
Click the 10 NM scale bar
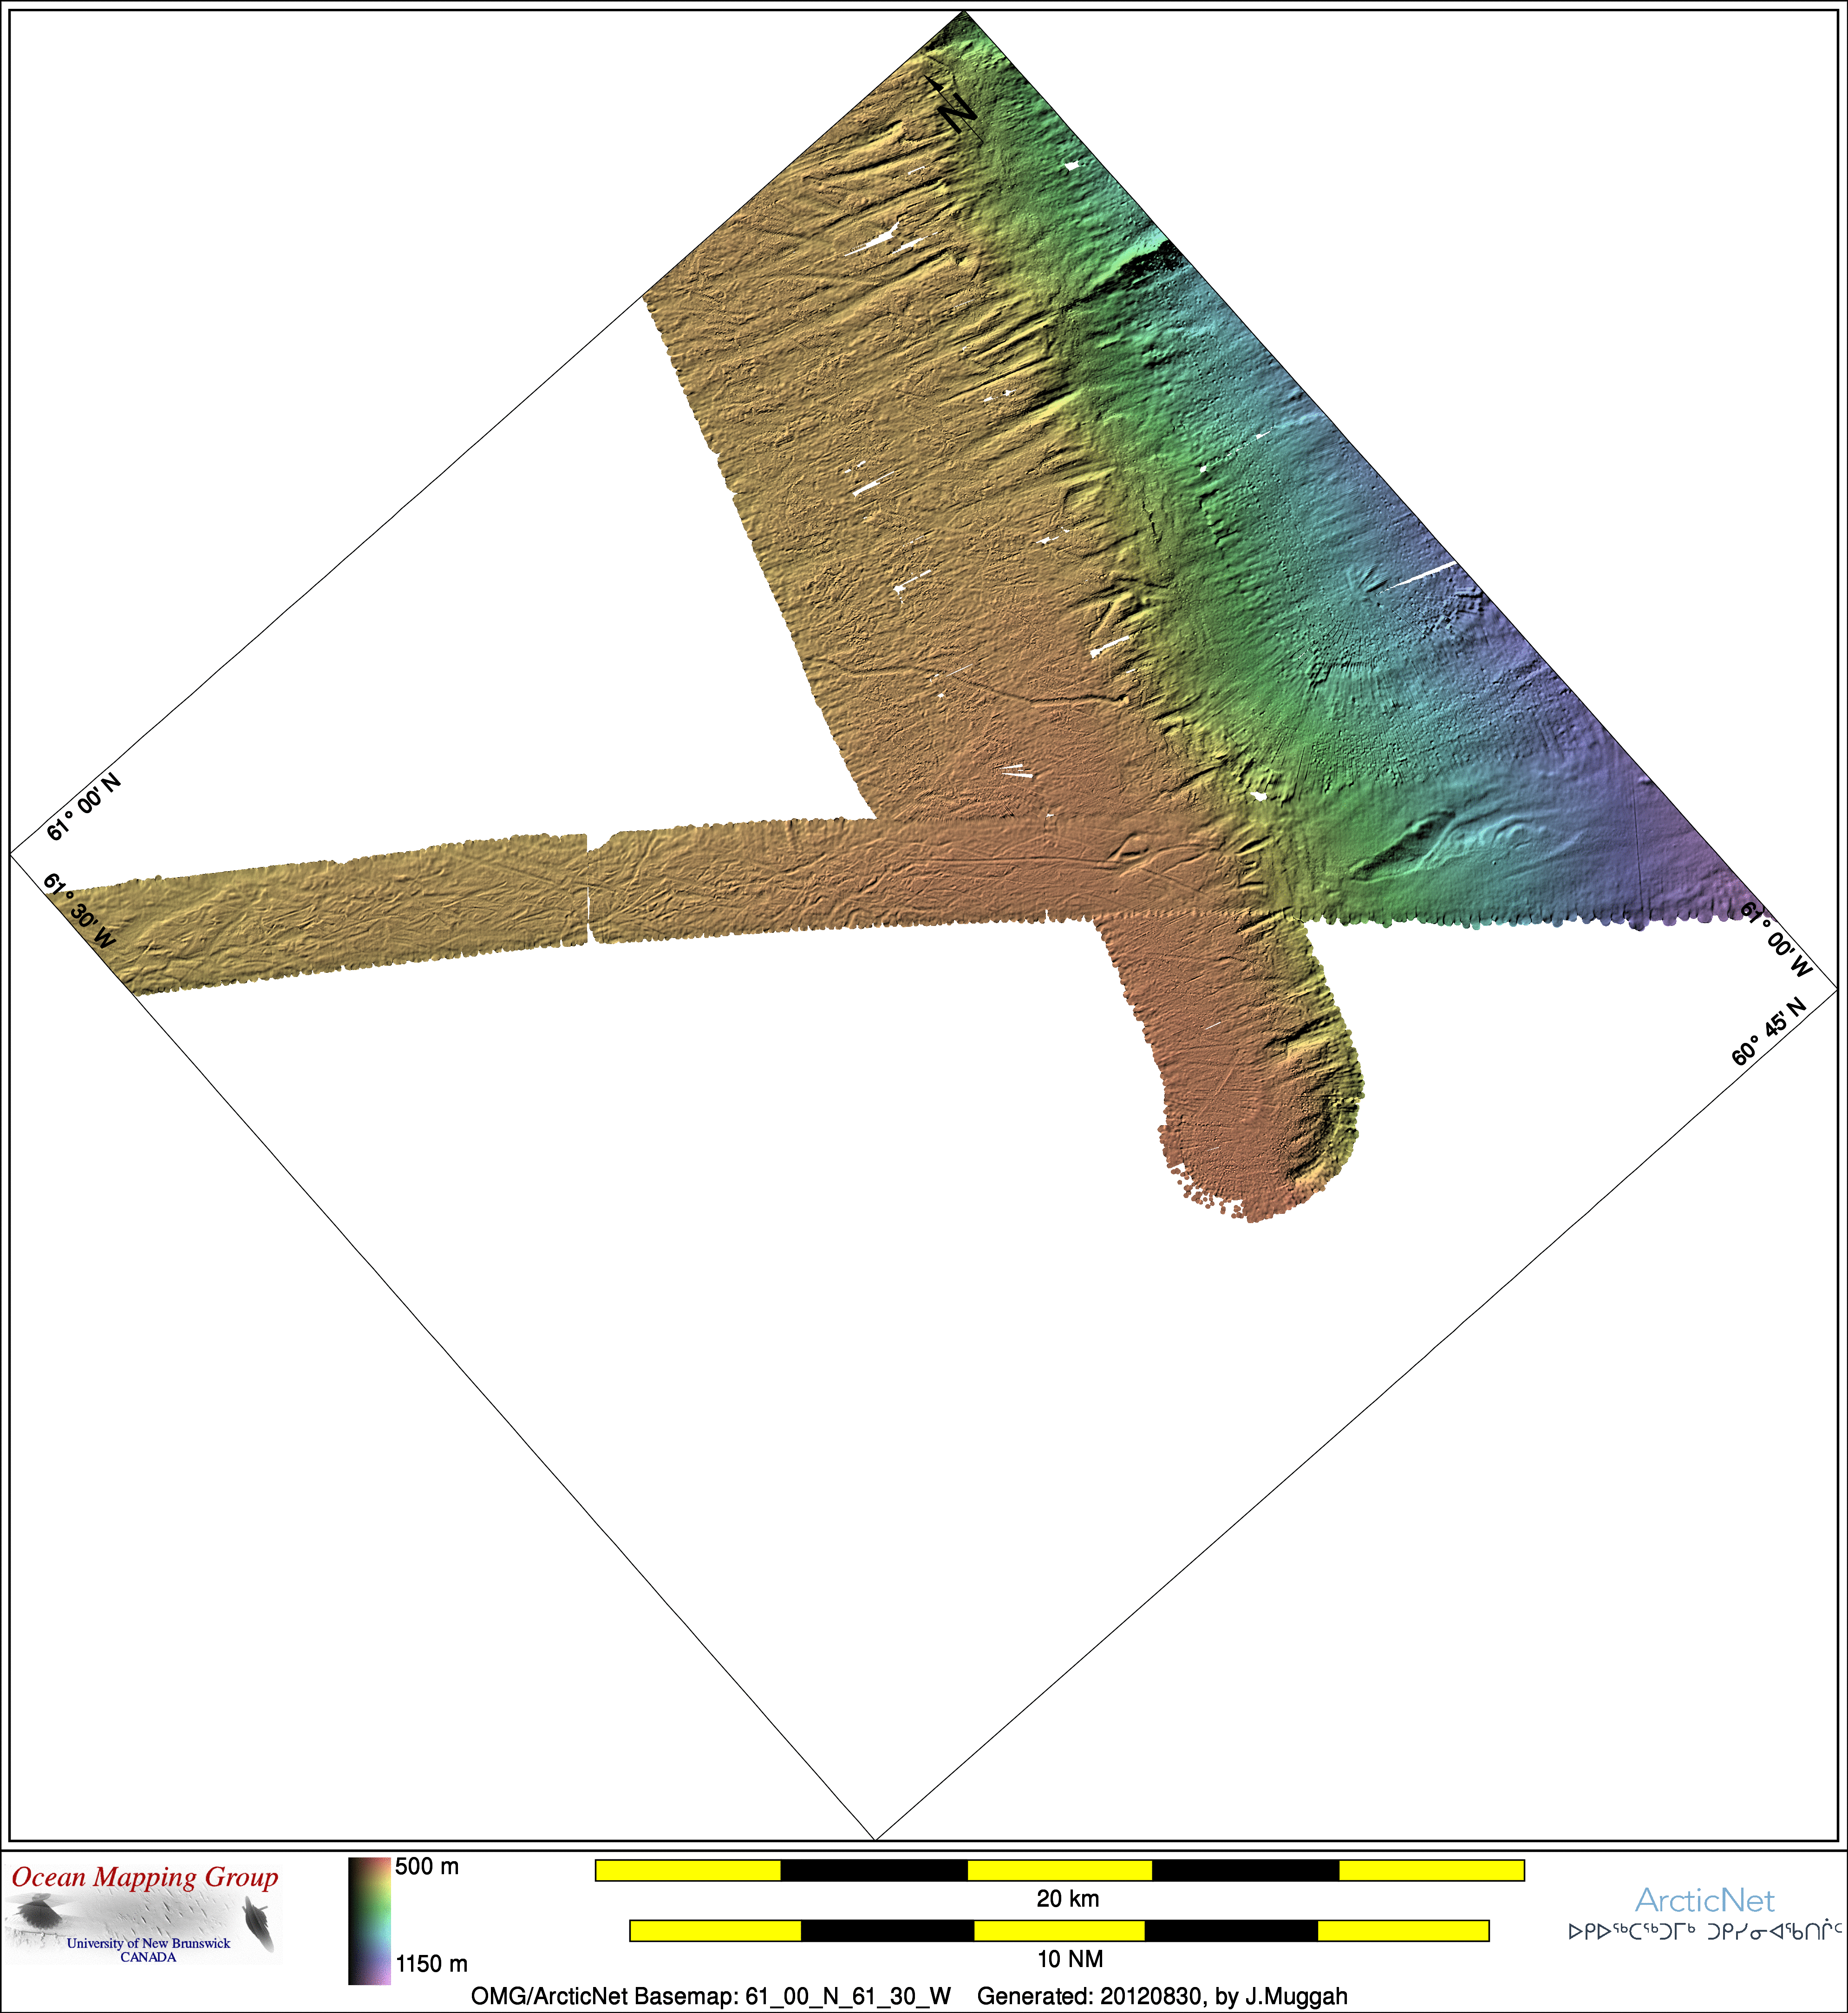[1059, 1930]
